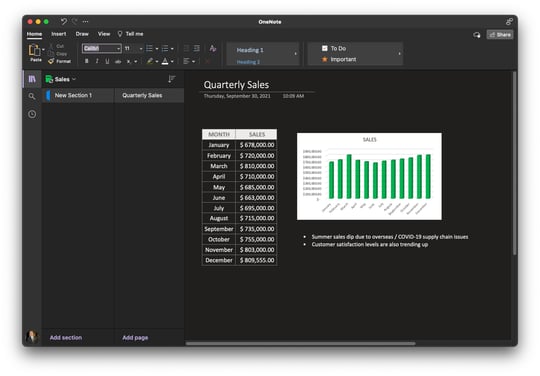540x376 pixels.
Task: Click the horizontal scrollbar at bottom
Action: (300, 343)
